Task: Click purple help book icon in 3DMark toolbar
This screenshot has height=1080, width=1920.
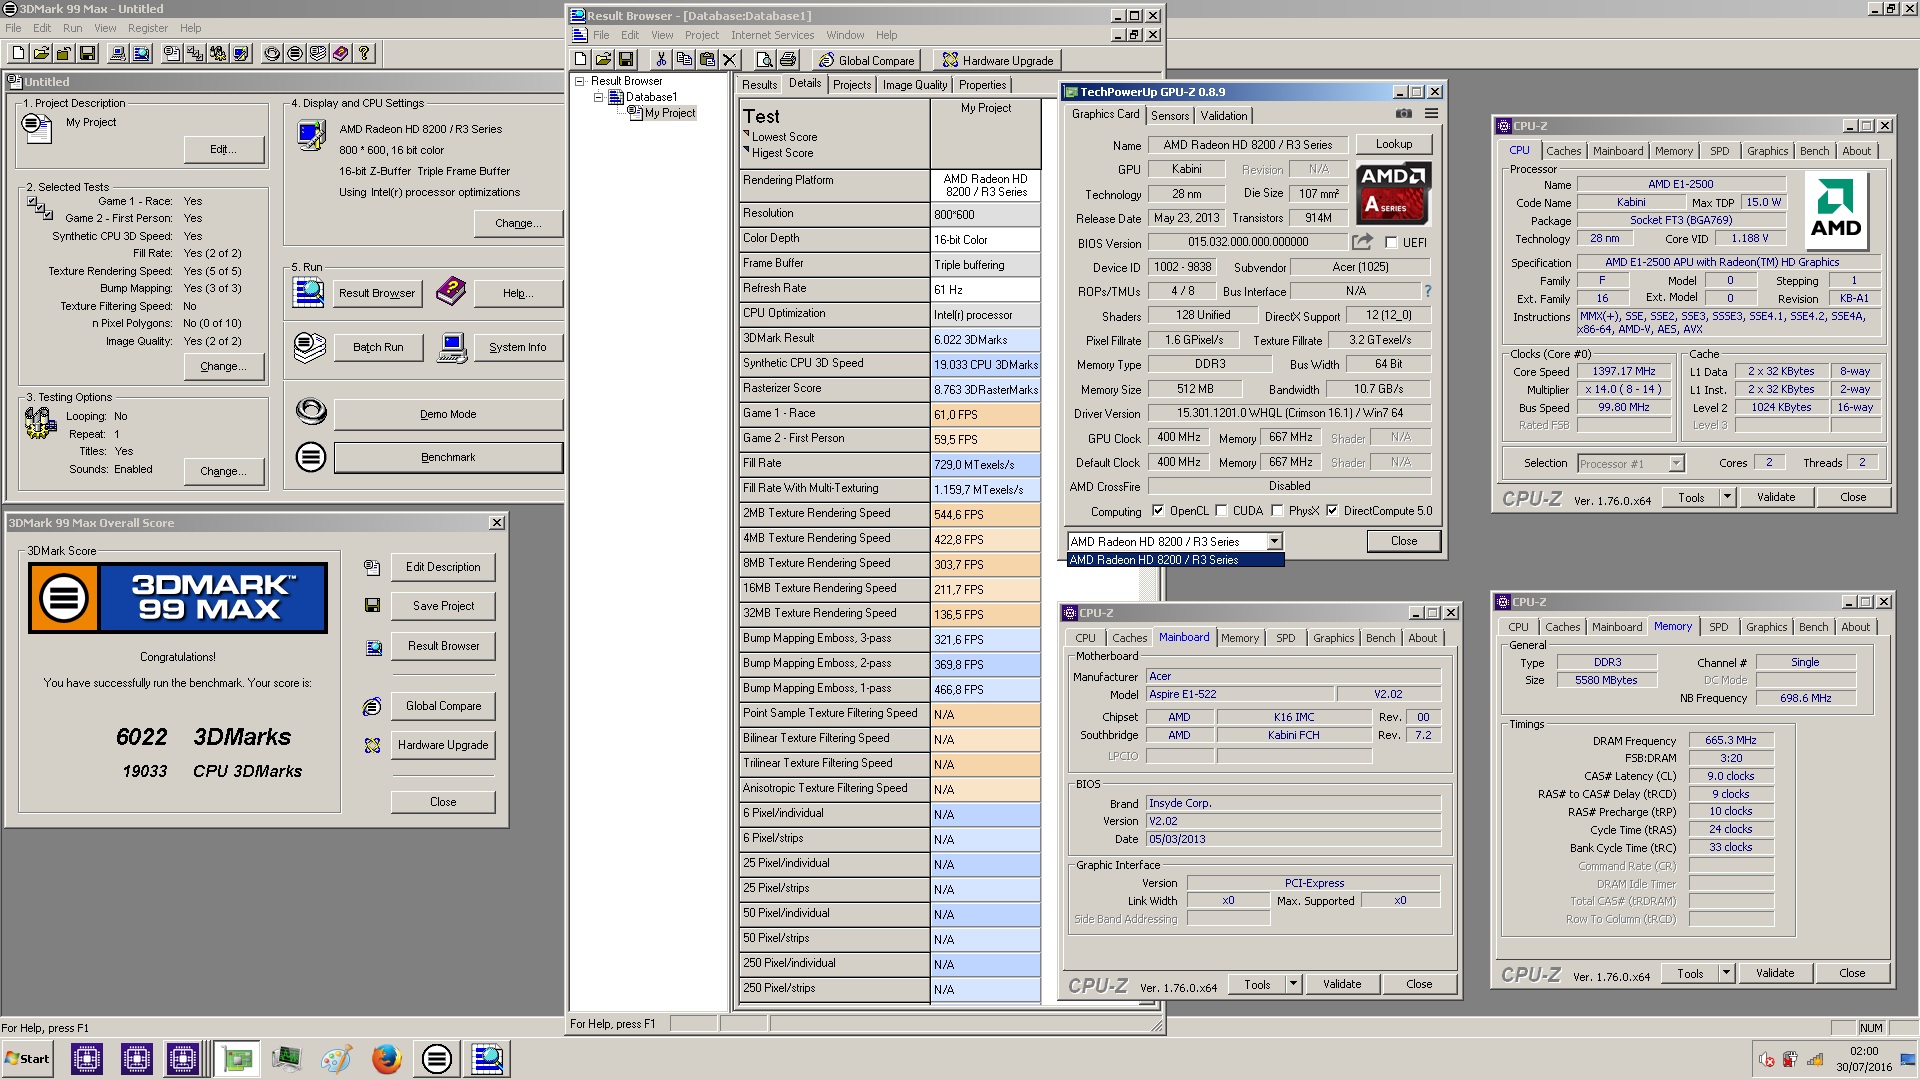Action: point(341,53)
